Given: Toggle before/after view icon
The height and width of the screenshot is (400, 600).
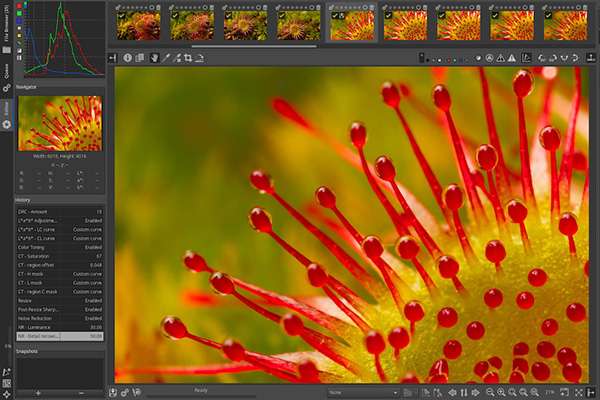Looking at the screenshot, I should [140, 58].
